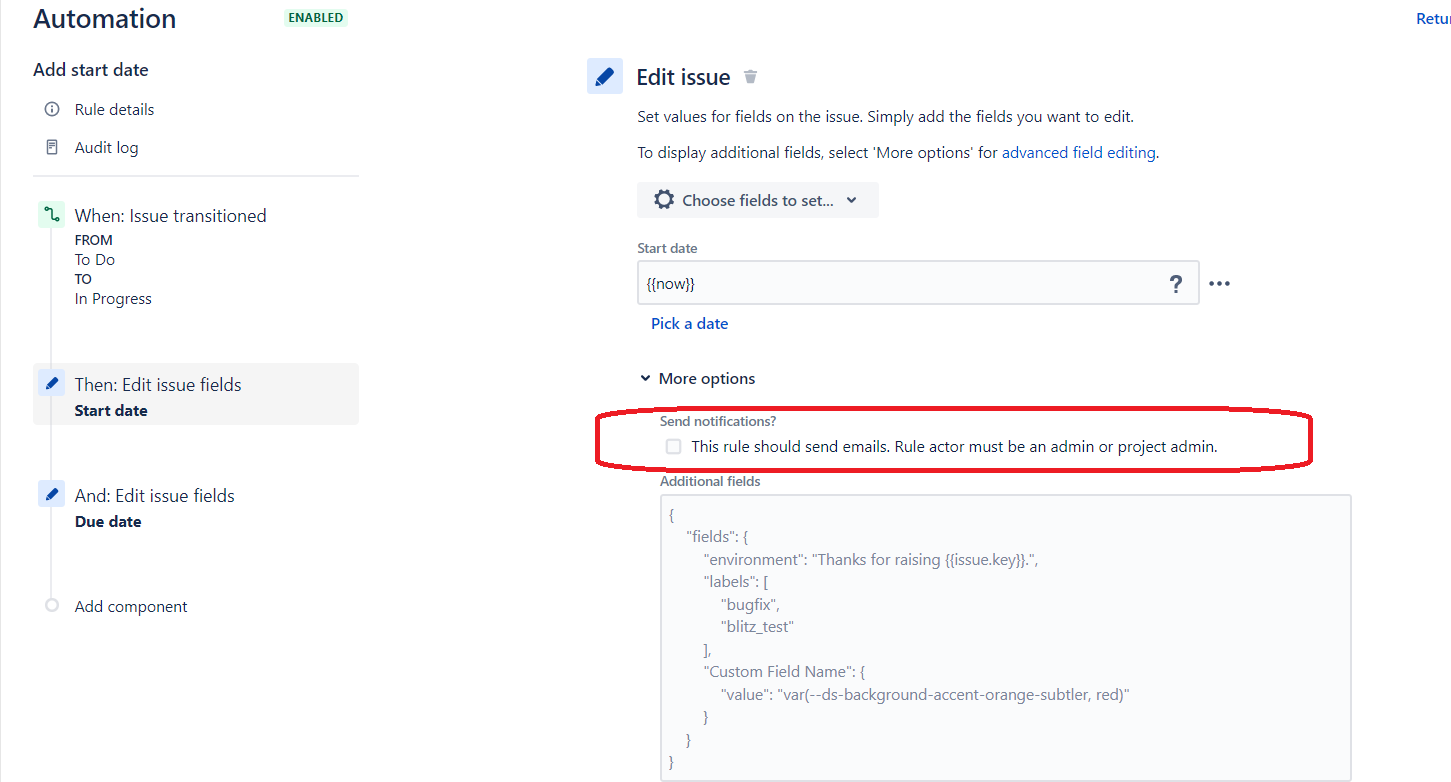The height and width of the screenshot is (782, 1451).
Task: Click inside the Start date value field
Action: 900,283
